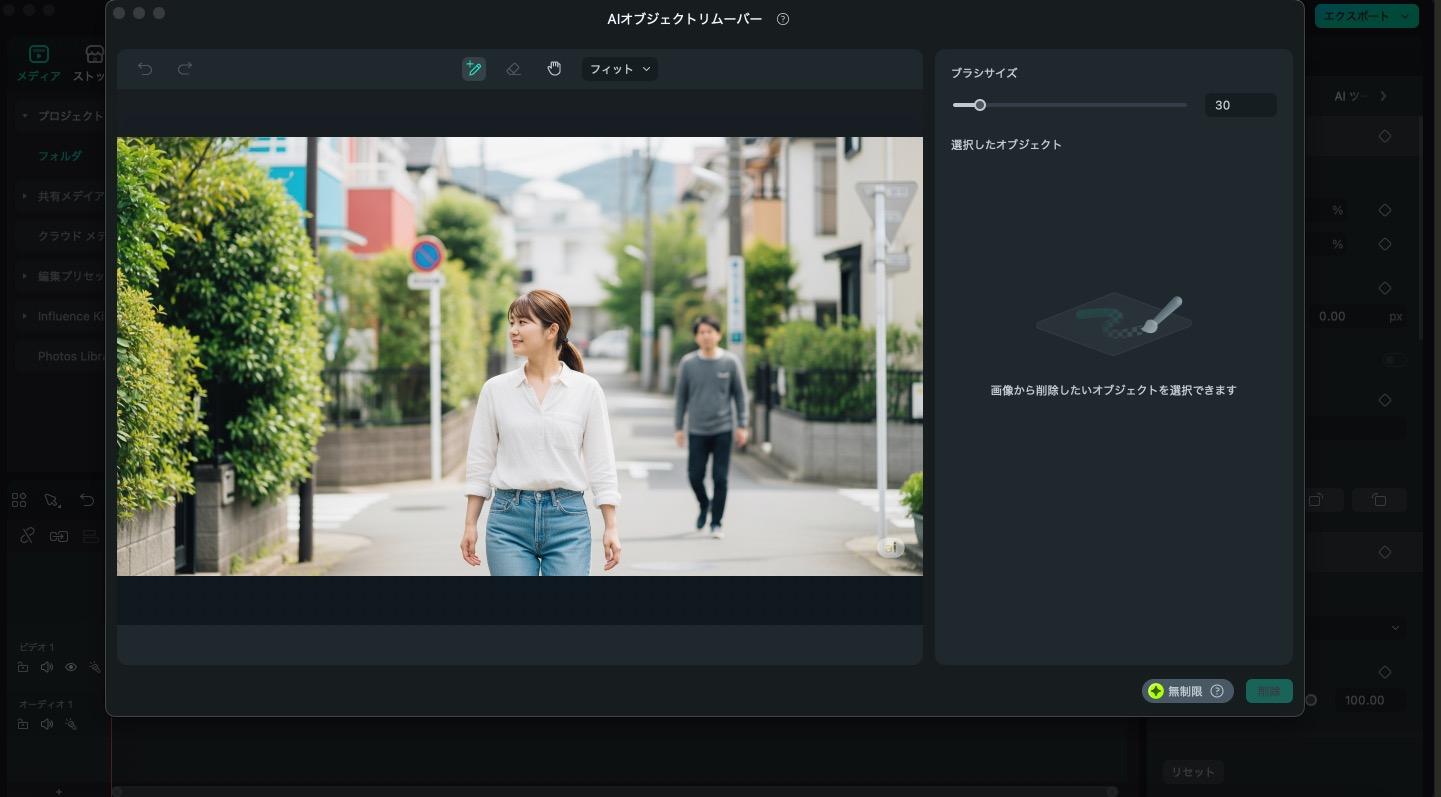Select the smart brush selection tool

click(x=474, y=69)
